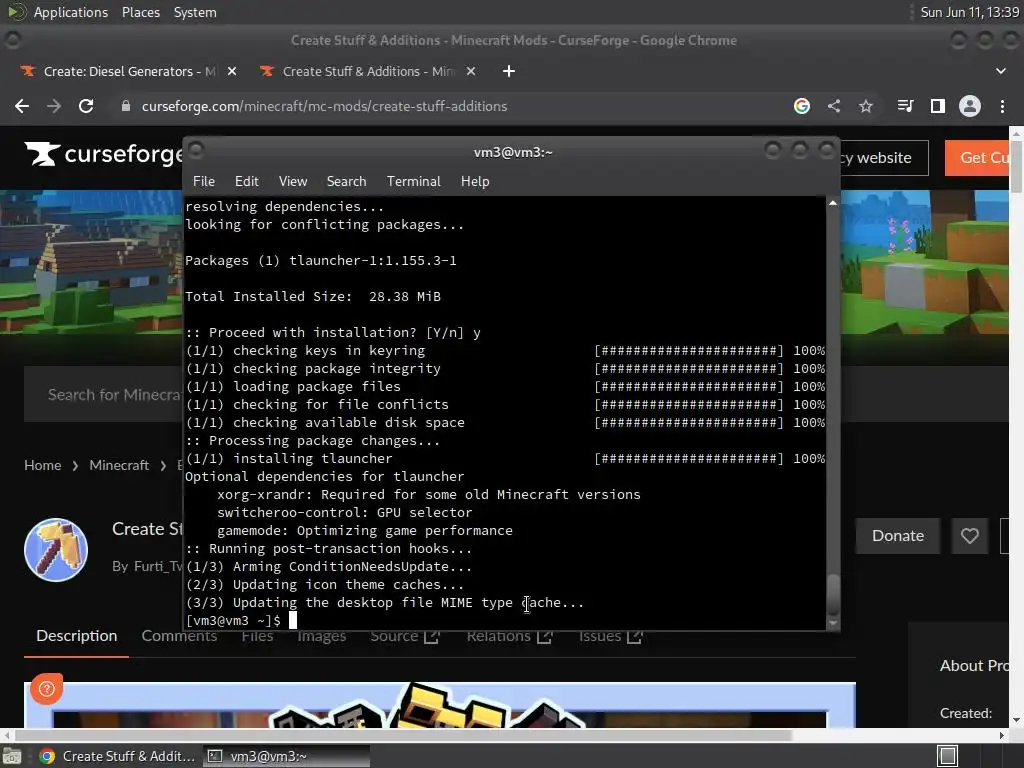Open the Description tab
This screenshot has height=768, width=1024.
[76, 636]
